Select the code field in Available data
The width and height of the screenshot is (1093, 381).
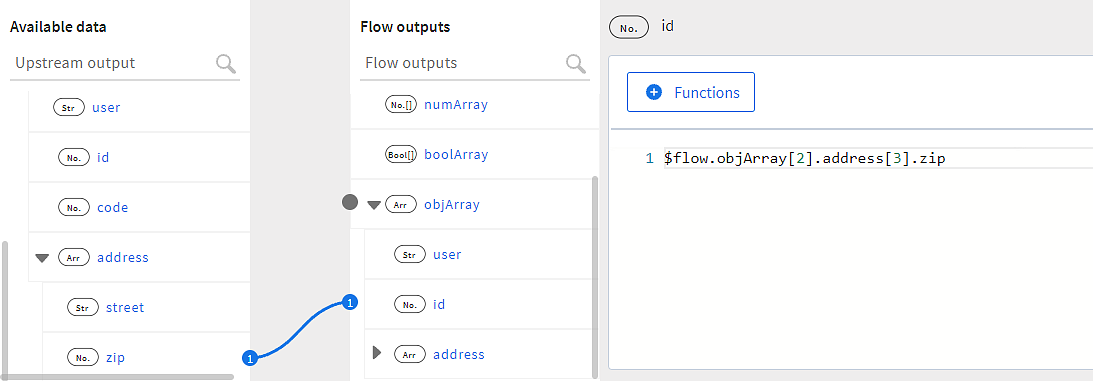coord(112,208)
